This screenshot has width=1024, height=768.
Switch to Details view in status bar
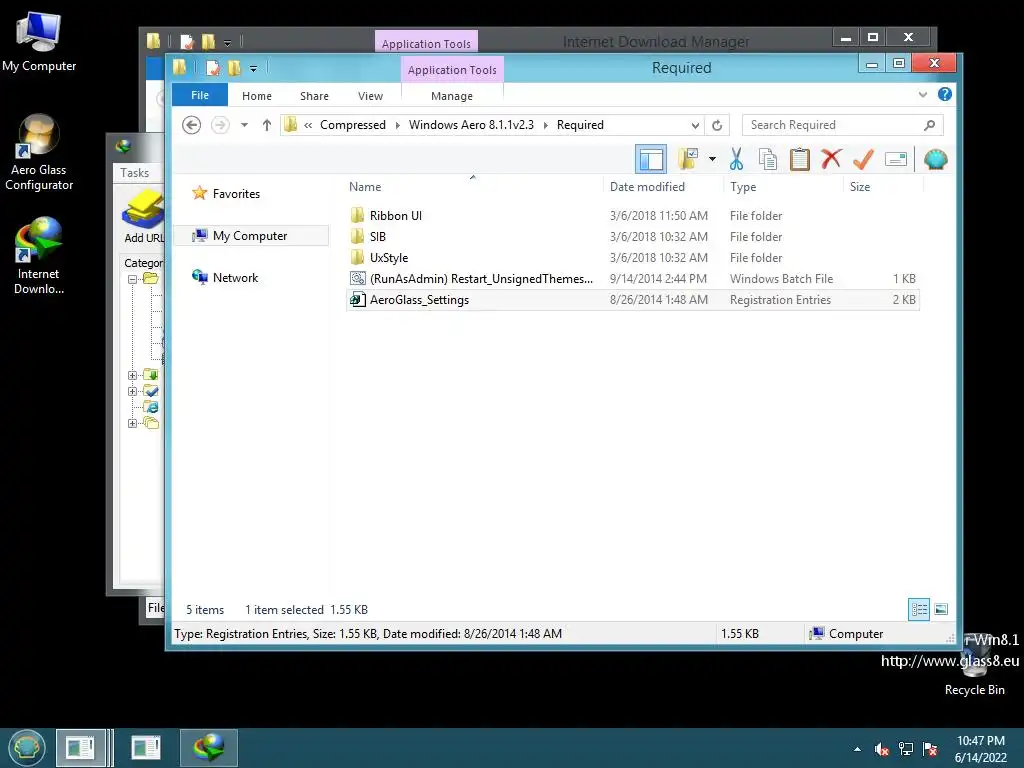coord(919,609)
